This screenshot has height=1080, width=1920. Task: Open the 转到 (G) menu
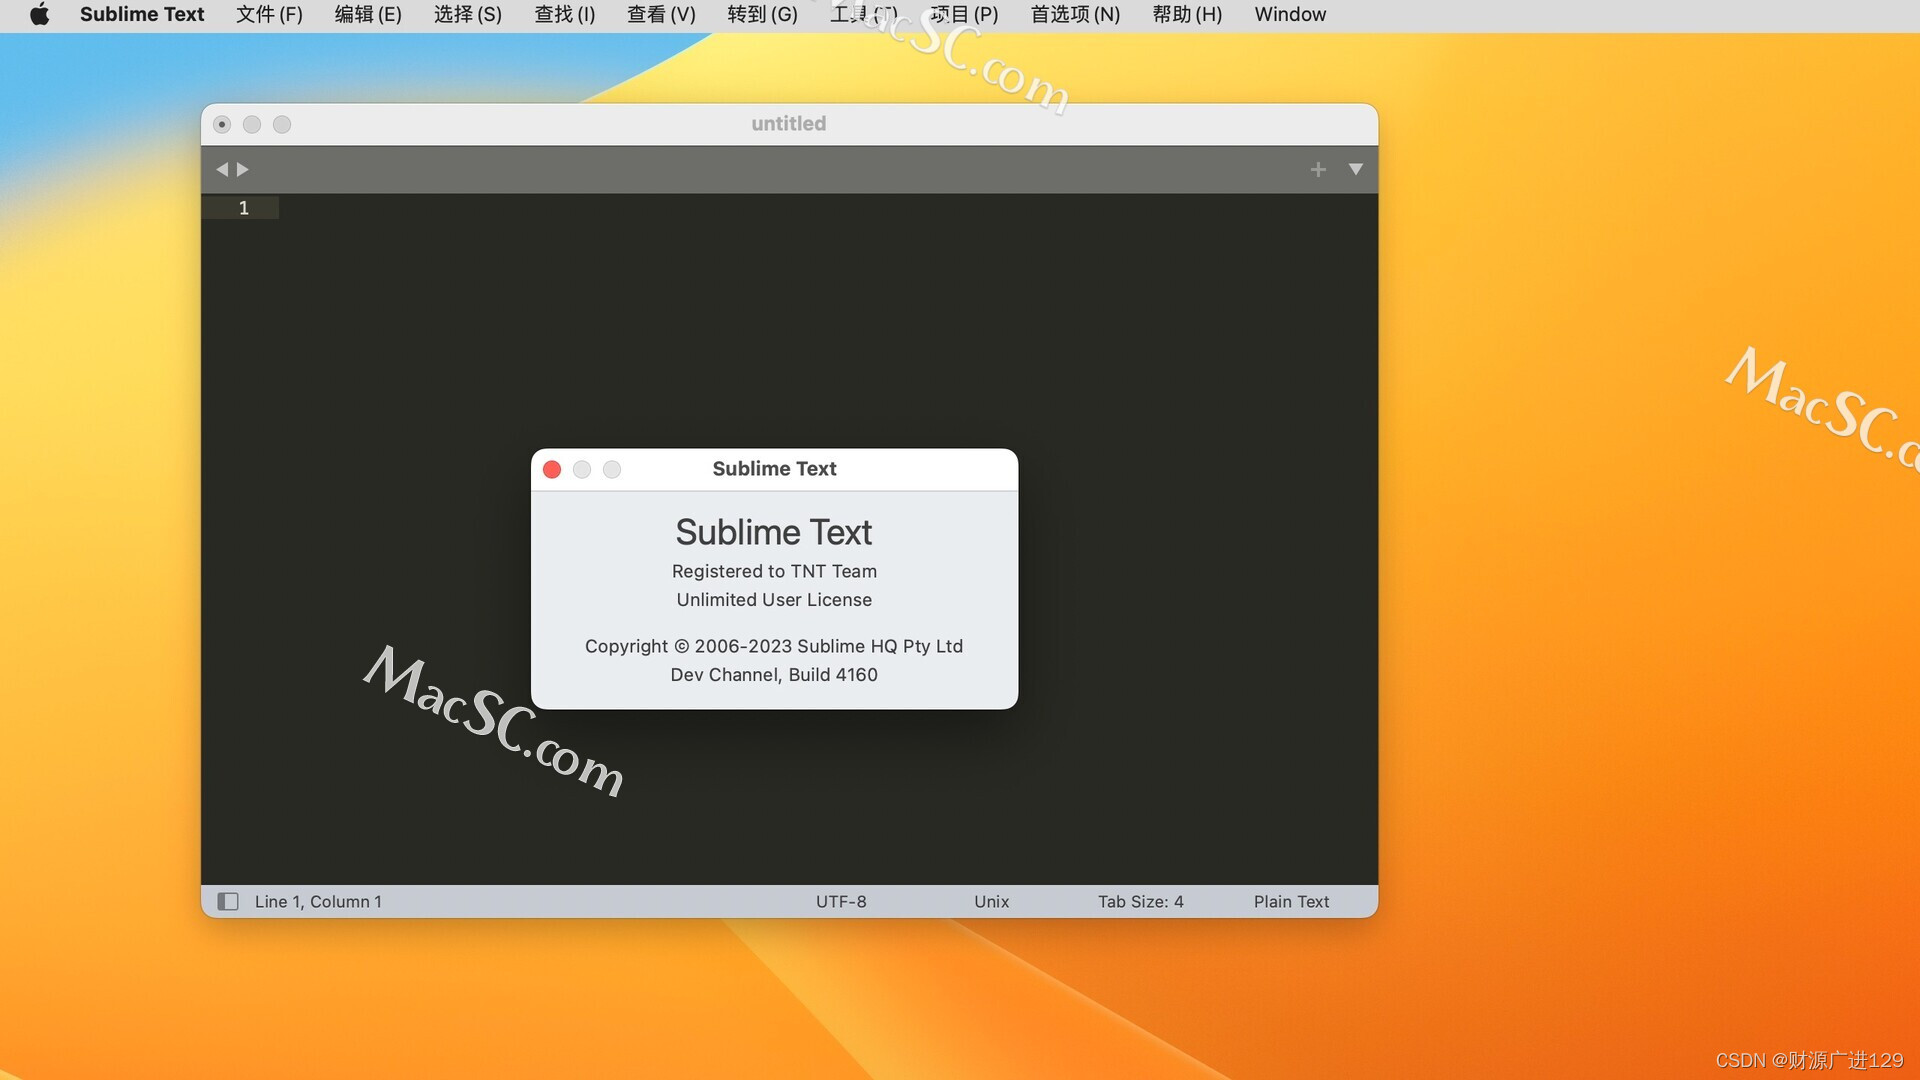(763, 14)
